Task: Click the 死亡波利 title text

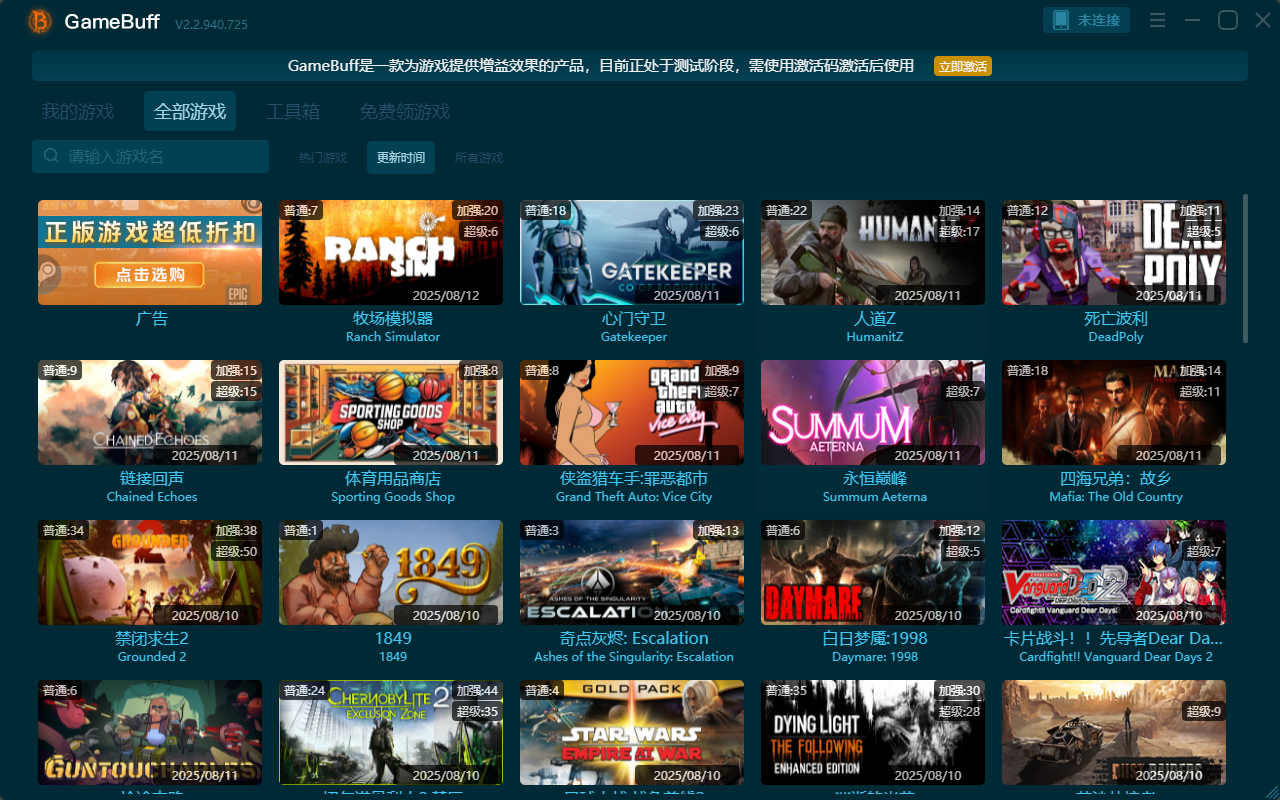Action: 1116,318
